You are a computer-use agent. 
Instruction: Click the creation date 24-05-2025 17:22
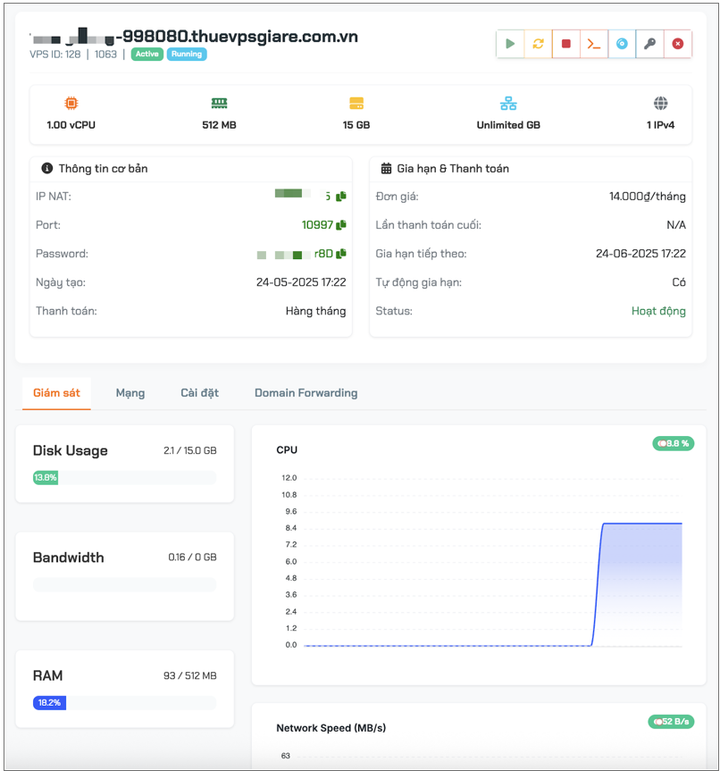pos(301,282)
